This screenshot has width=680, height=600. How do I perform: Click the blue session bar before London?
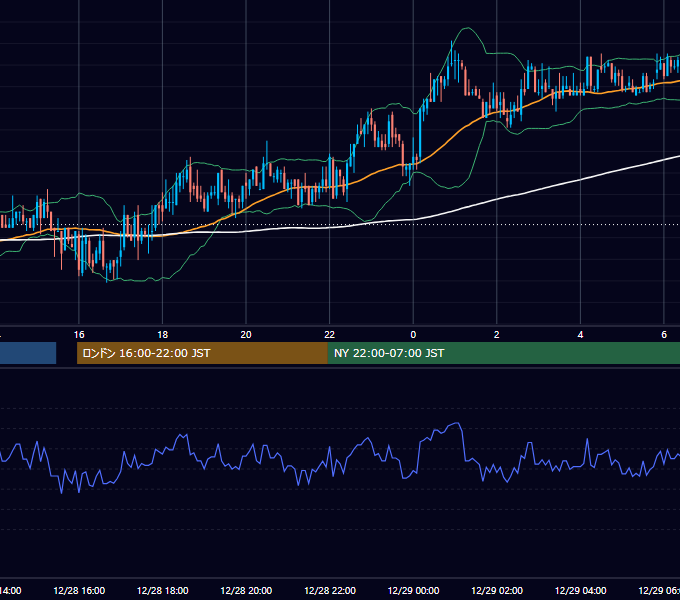pyautogui.click(x=28, y=353)
